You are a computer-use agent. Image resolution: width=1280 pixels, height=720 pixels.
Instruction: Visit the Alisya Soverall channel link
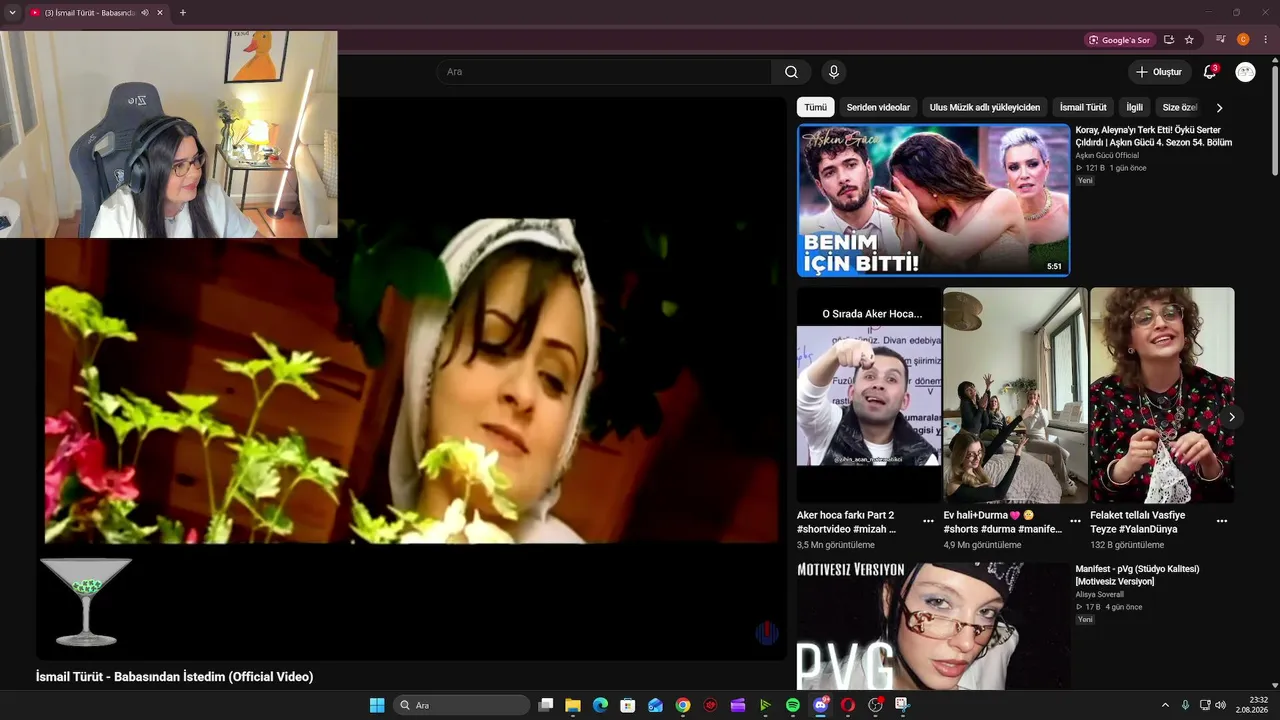1100,594
